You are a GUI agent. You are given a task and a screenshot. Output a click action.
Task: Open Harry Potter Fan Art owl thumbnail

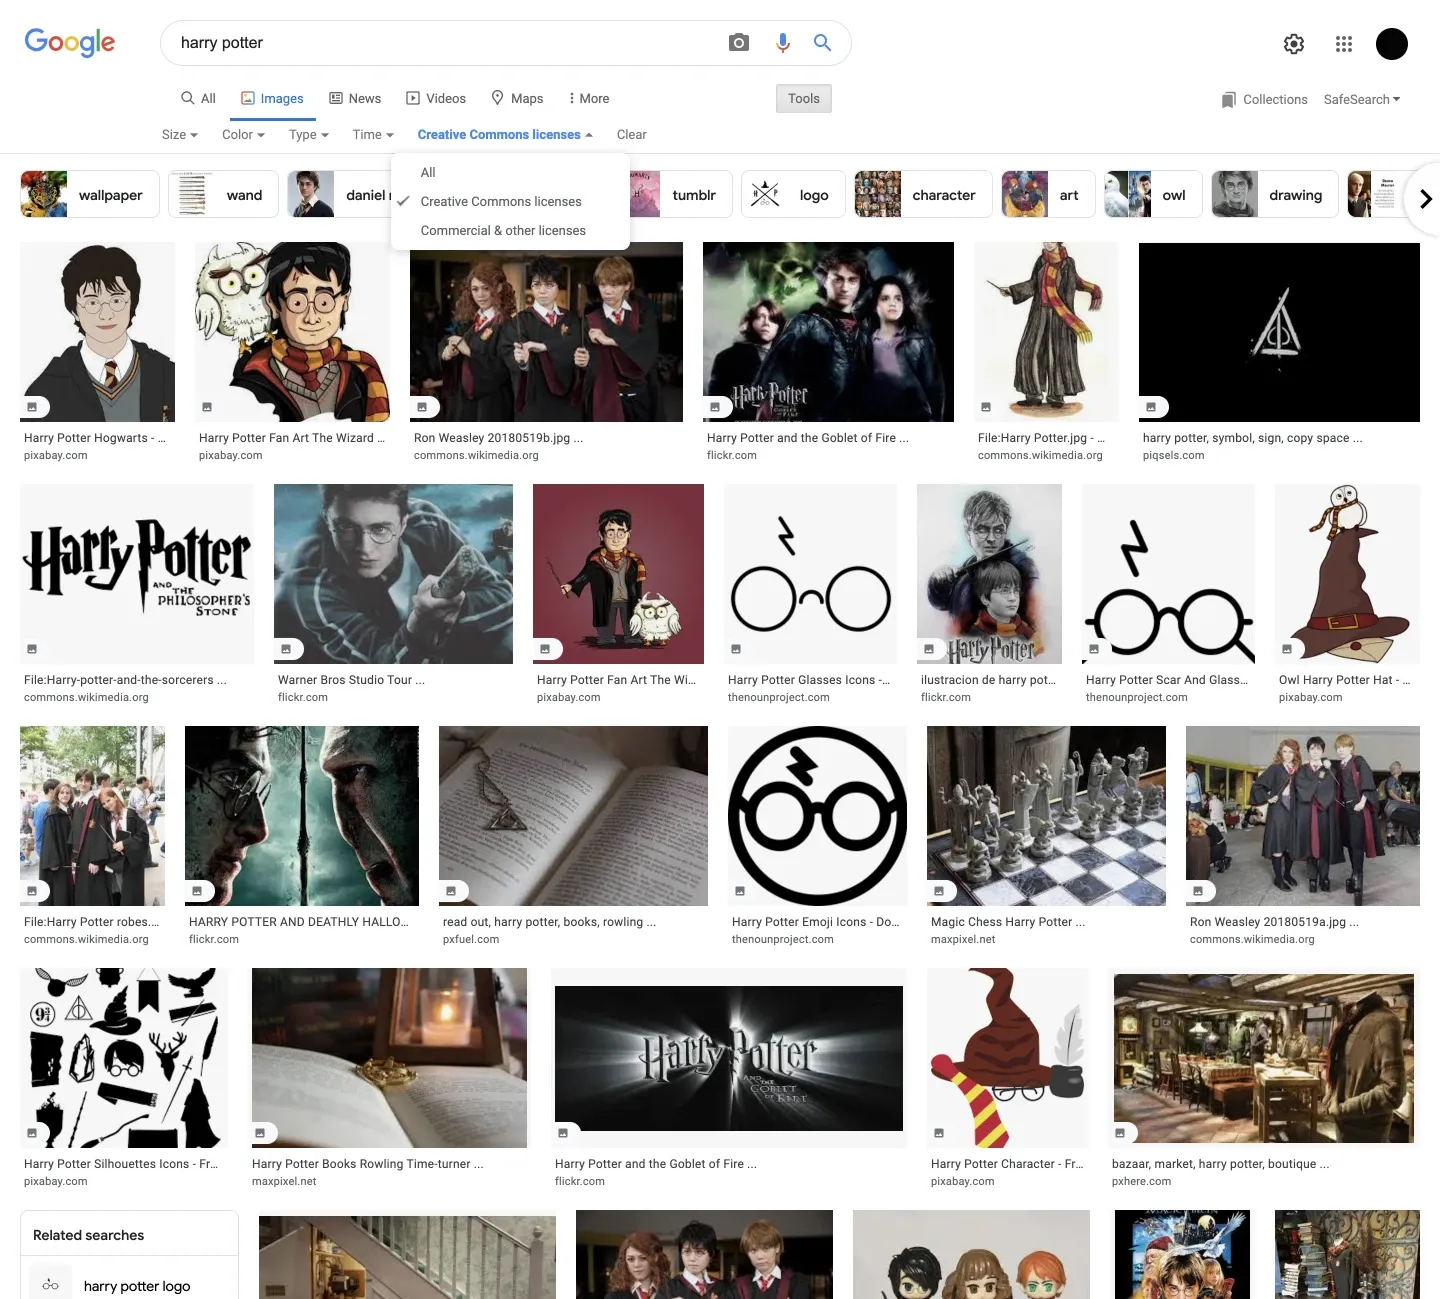coord(292,331)
